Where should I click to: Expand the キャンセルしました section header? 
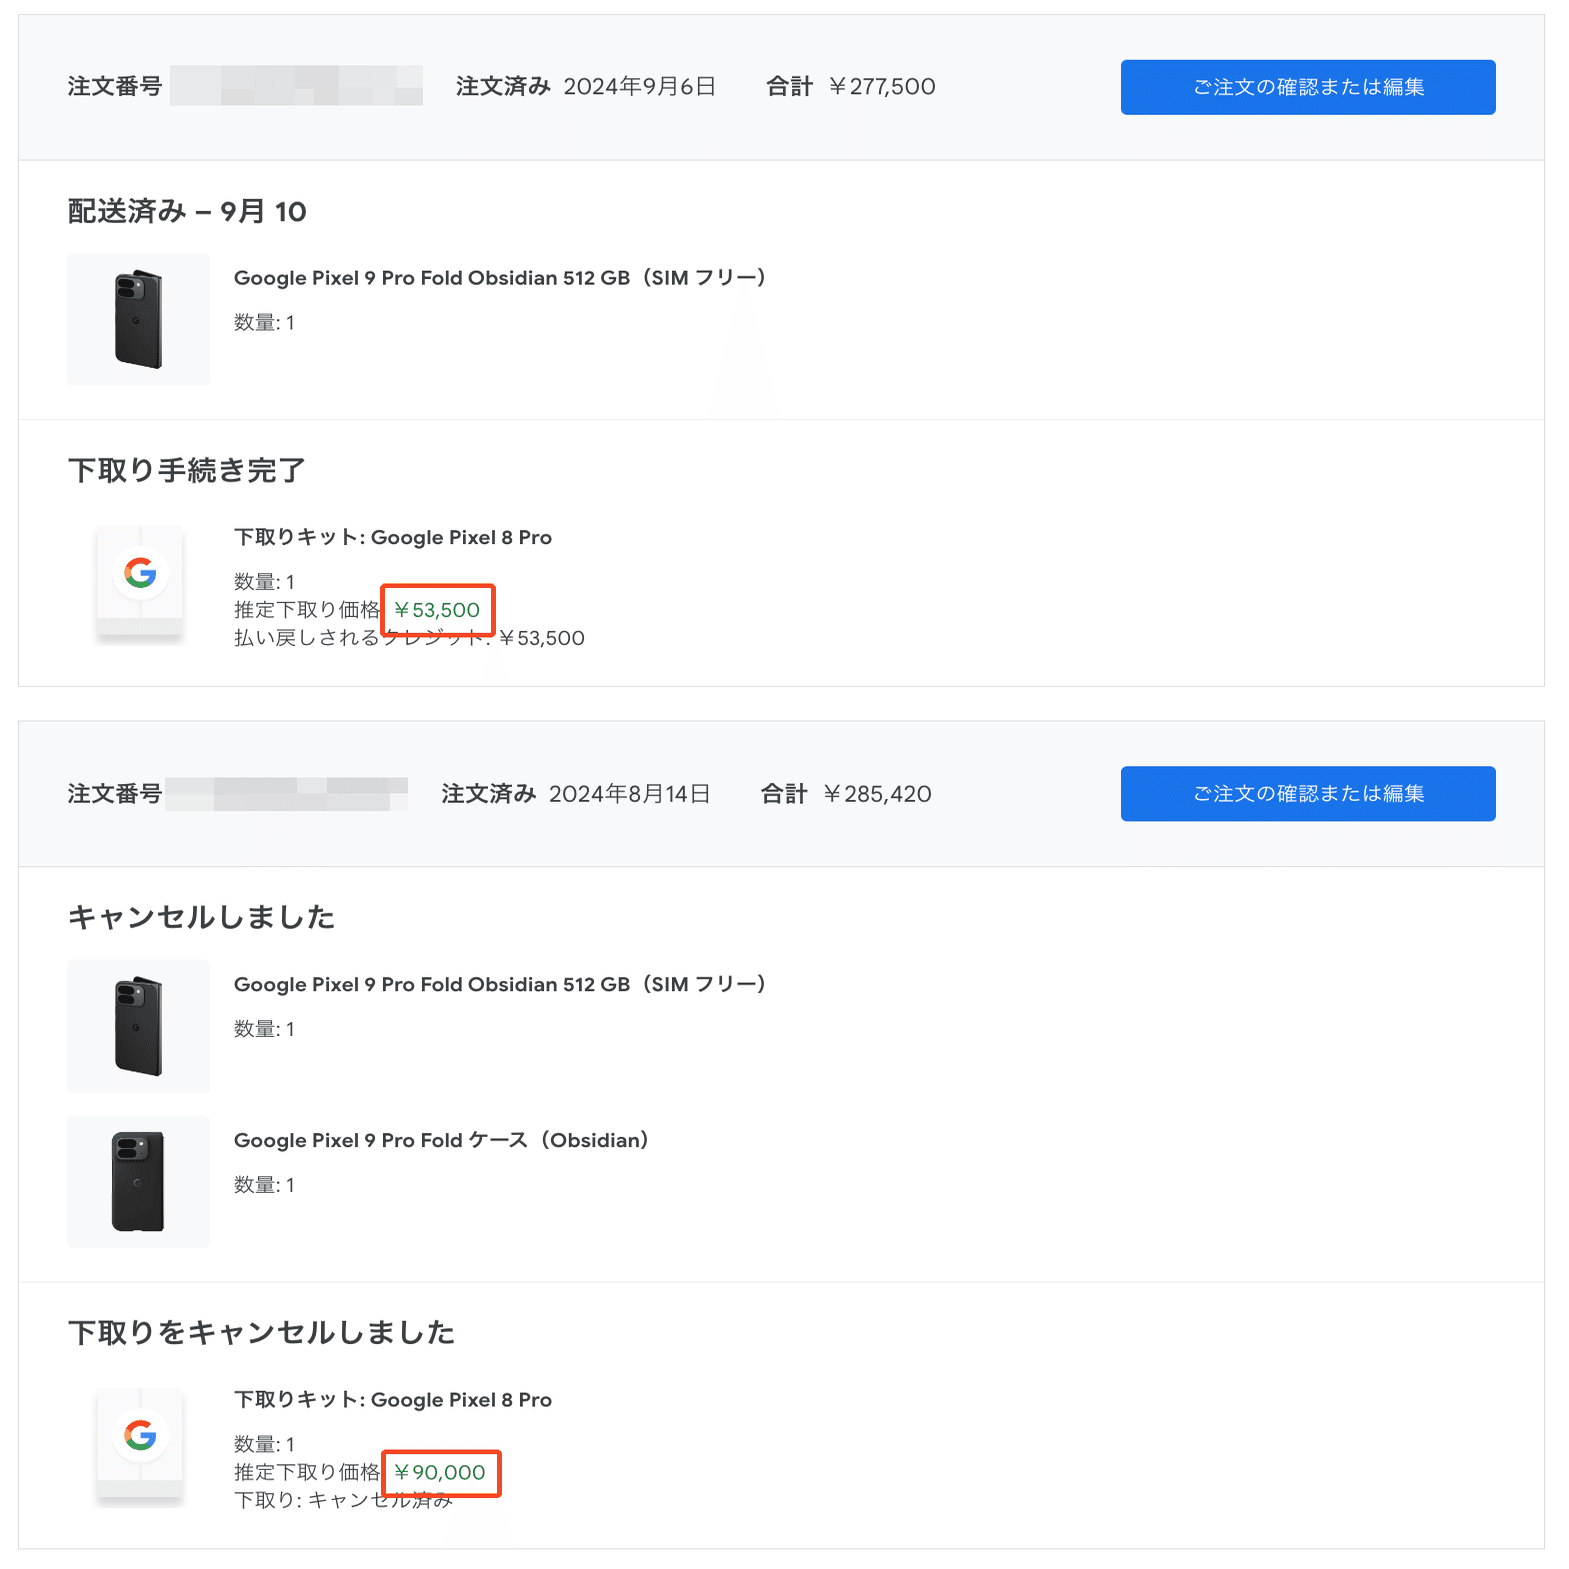coord(201,917)
